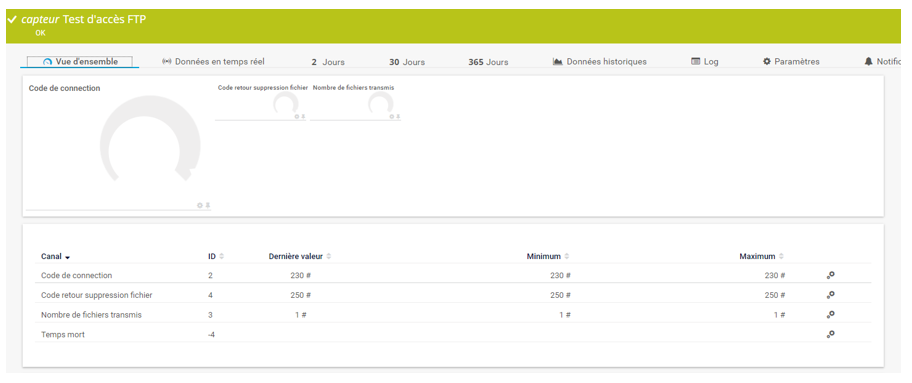The width and height of the screenshot is (912, 383).
Task: Click Dernière valeur 230 # for Code de connection
Action: coord(301,275)
